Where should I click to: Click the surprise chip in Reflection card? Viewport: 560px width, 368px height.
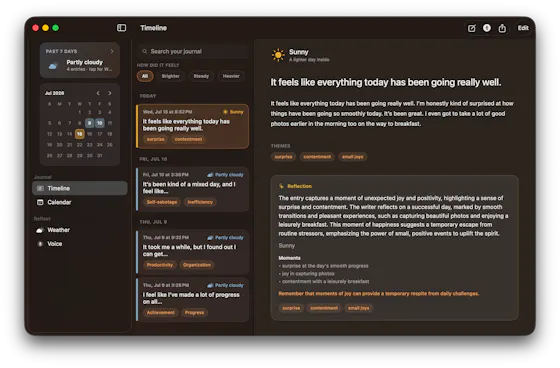click(x=291, y=308)
